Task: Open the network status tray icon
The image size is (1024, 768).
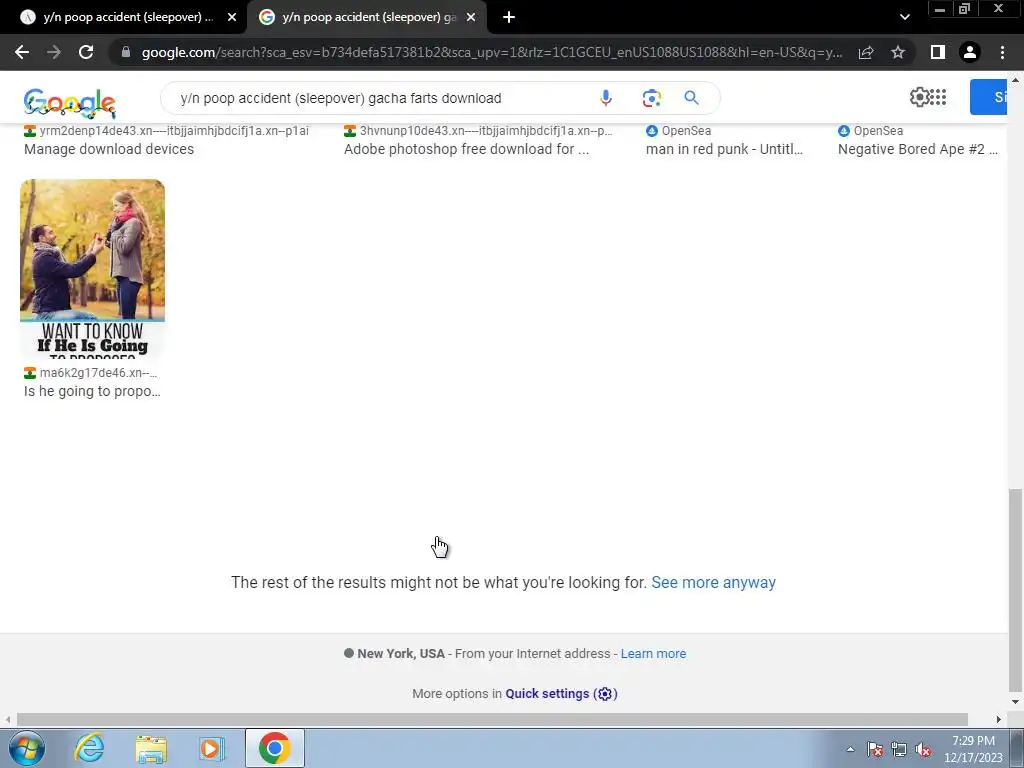Action: pos(899,749)
